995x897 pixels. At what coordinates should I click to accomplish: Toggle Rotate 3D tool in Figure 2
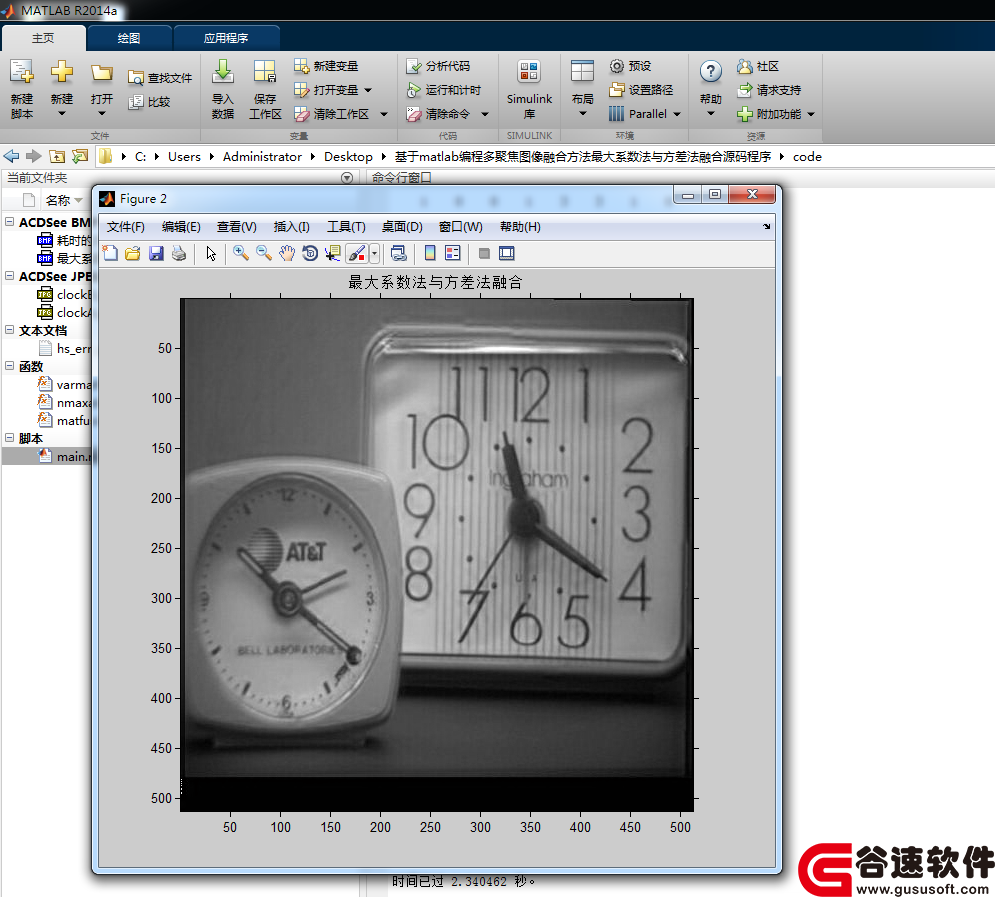click(310, 253)
